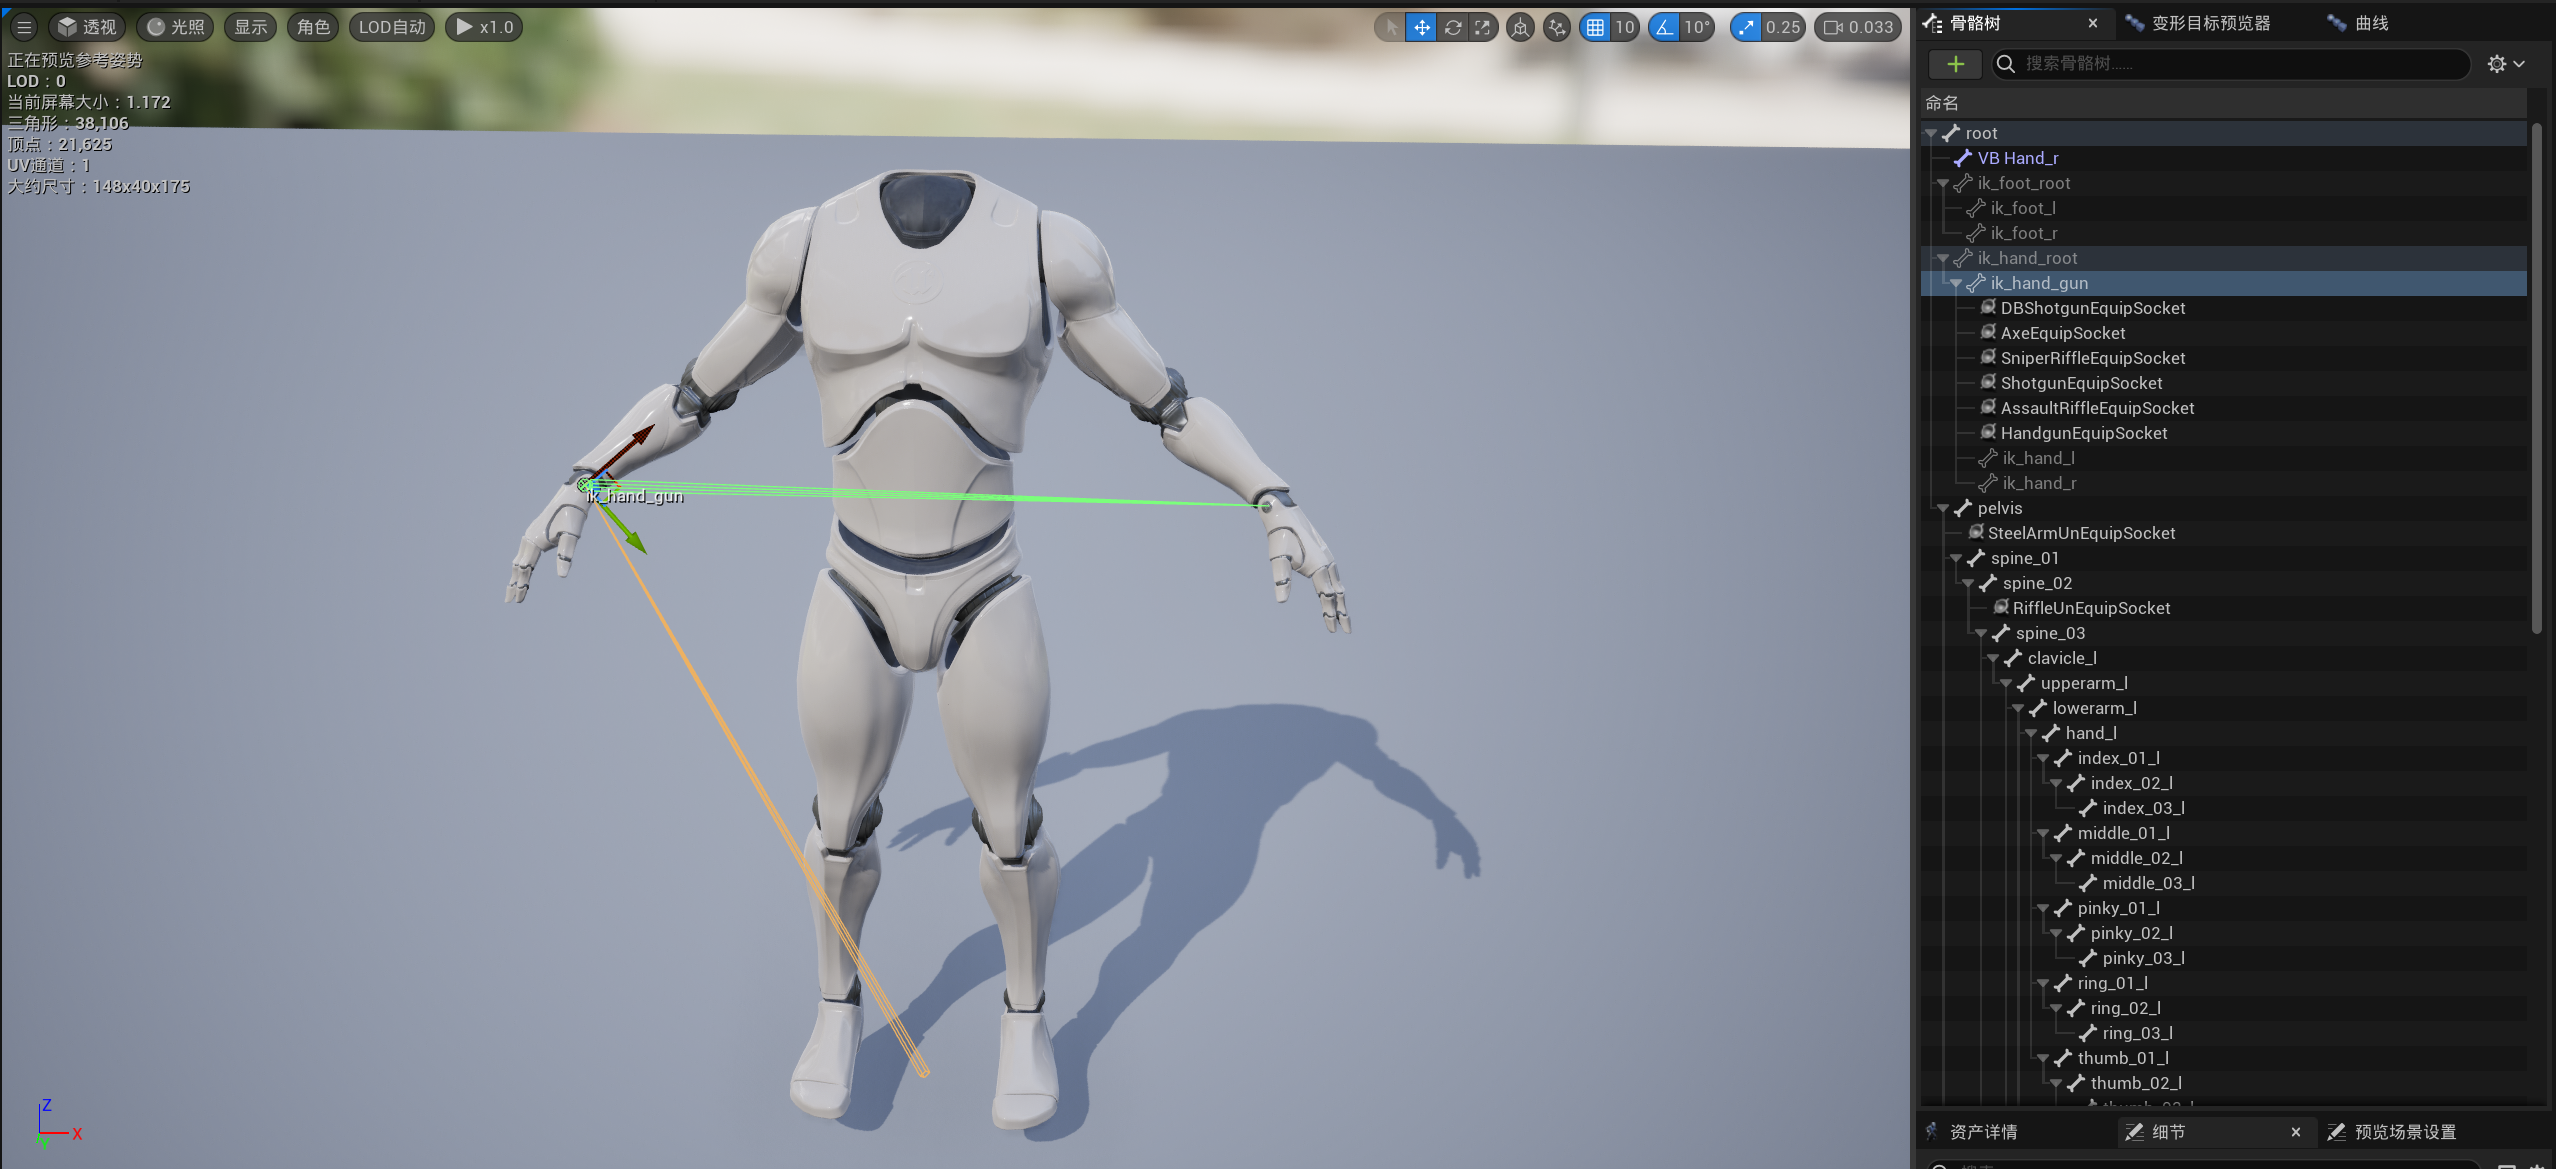Open the 光照 lighting mode menu
The image size is (2556, 1169).
tap(176, 27)
